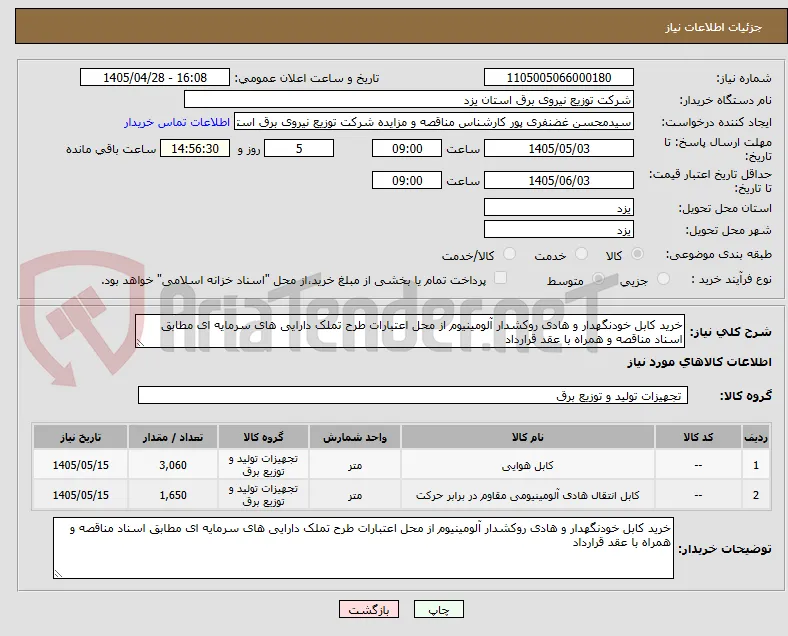This screenshot has width=788, height=636.
Task: Click the delivery city field یزد
Action: tap(558, 229)
